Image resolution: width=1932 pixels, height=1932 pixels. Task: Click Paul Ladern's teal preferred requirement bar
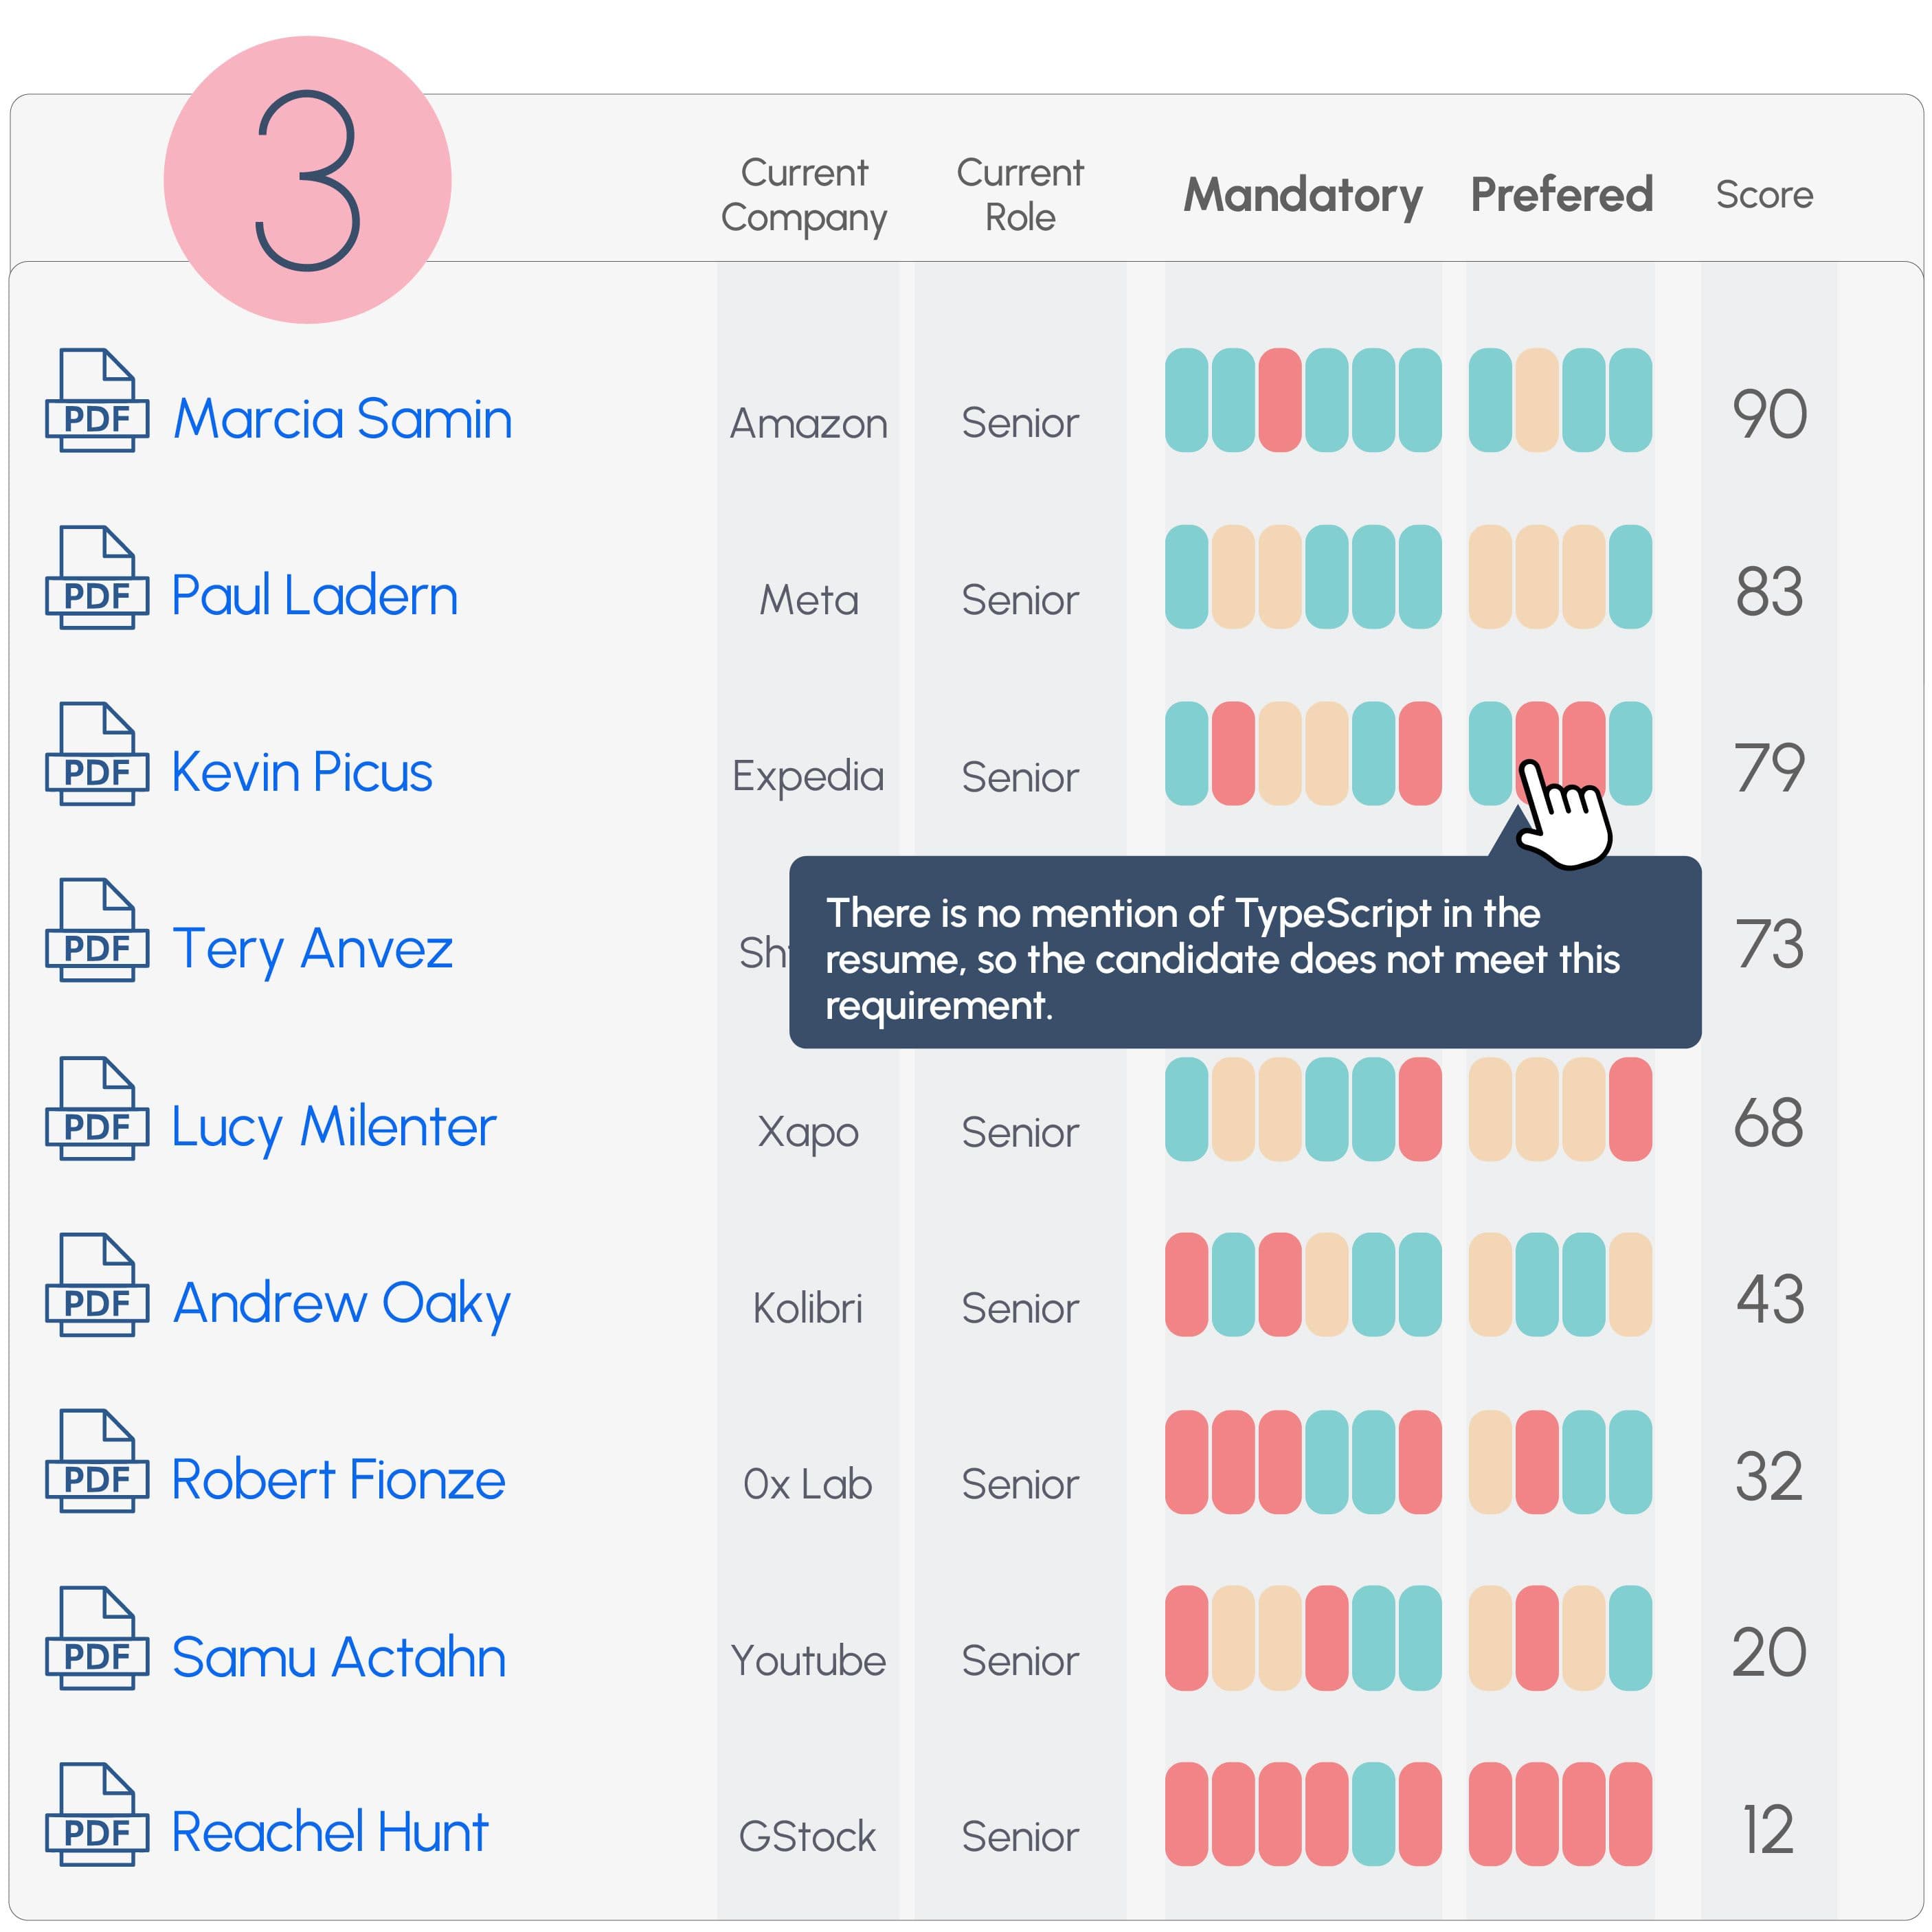click(1630, 577)
